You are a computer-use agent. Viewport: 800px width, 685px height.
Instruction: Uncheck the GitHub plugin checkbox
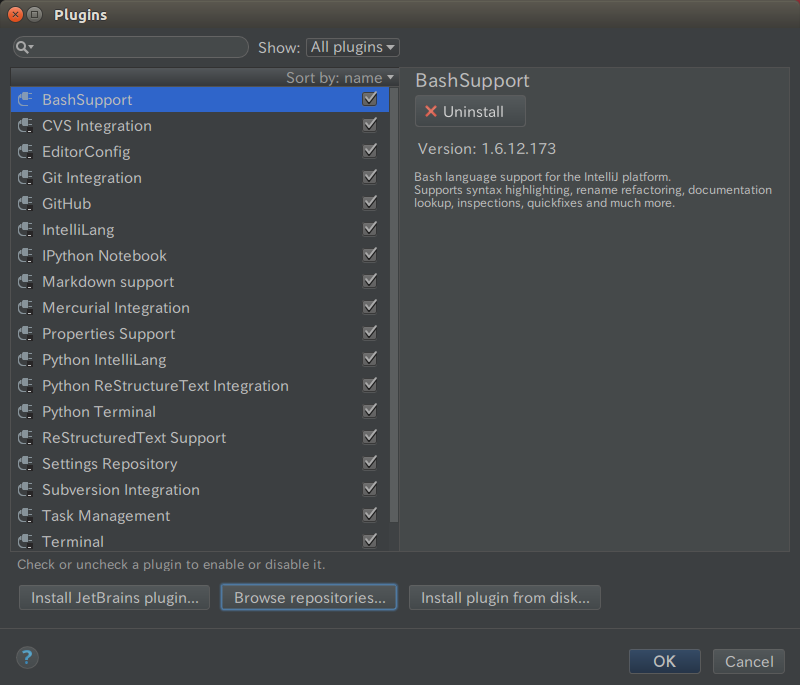pos(370,202)
